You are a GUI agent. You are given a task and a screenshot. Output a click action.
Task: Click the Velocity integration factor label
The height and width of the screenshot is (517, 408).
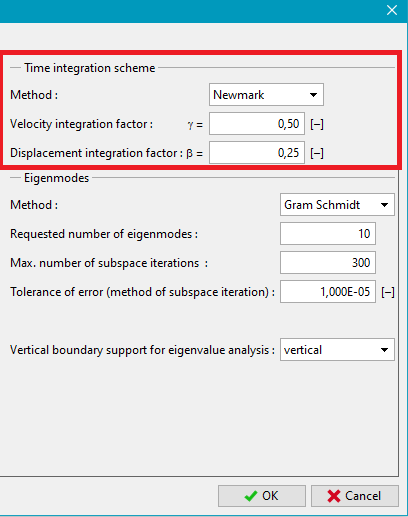81,124
